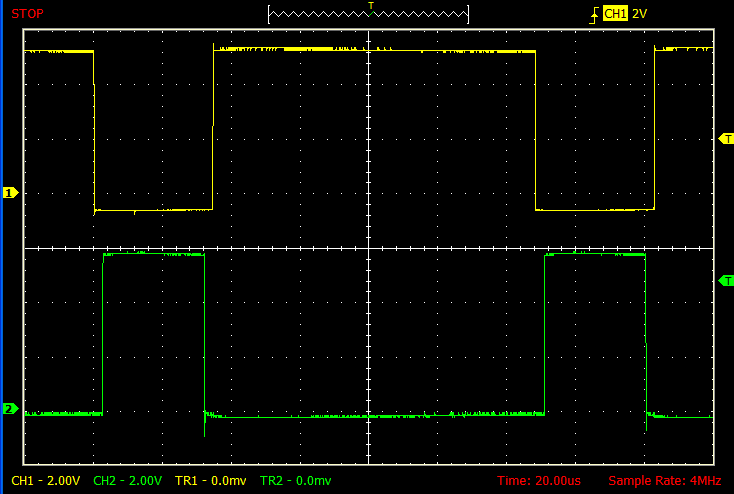Click the 2V trigger level value
This screenshot has height=494, width=734.
[639, 14]
